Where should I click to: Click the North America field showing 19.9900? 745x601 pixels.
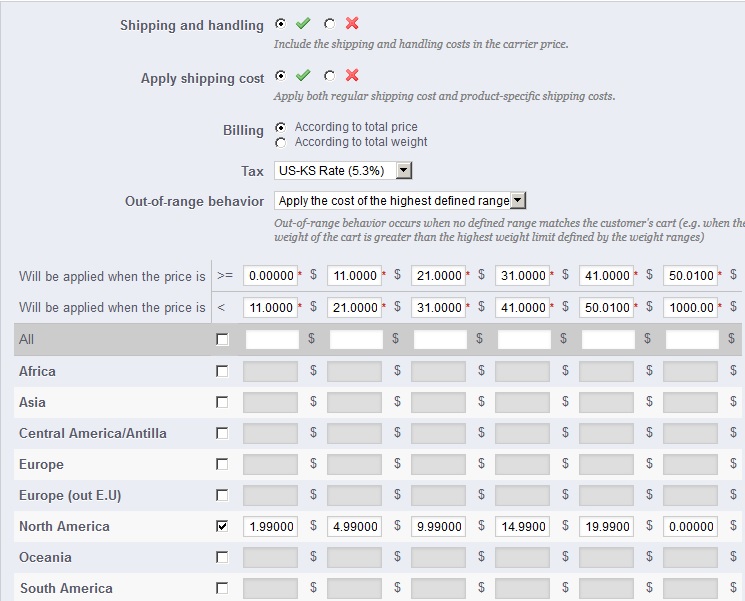coord(606,526)
